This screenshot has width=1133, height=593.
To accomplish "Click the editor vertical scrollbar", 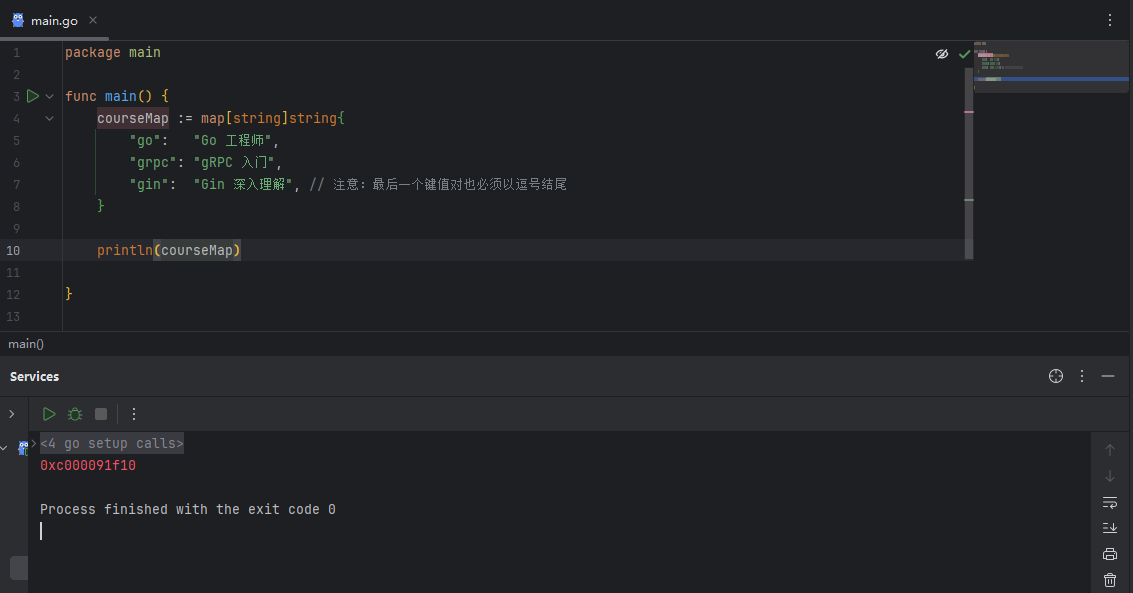I will click(x=969, y=163).
